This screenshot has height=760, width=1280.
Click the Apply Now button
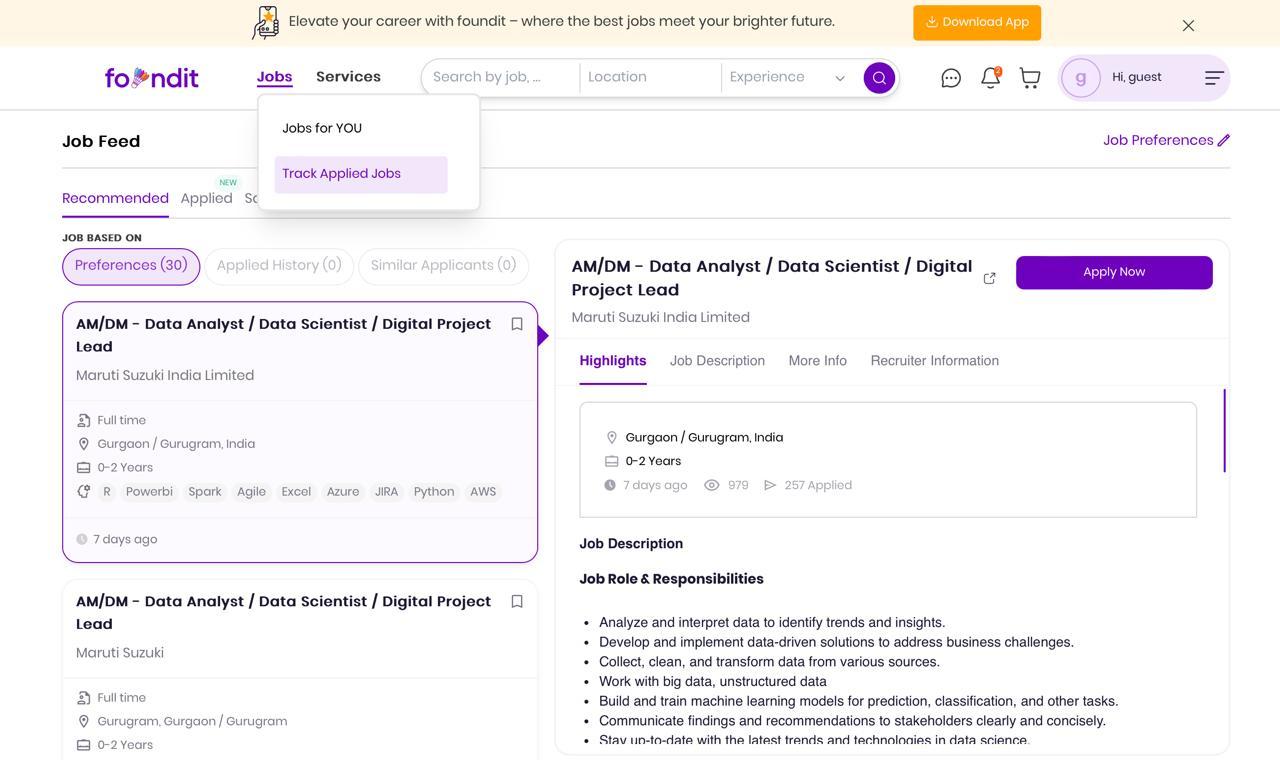coord(1114,273)
